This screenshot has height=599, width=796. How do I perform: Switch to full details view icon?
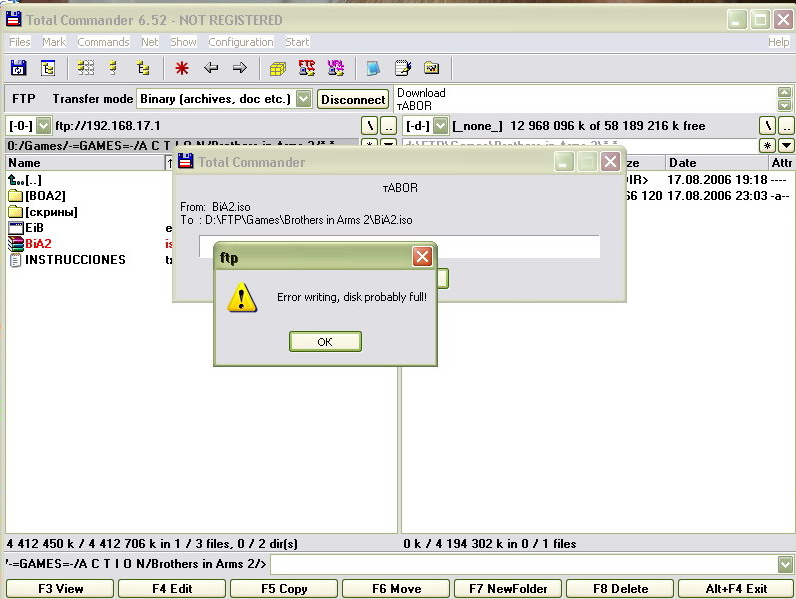[x=114, y=68]
